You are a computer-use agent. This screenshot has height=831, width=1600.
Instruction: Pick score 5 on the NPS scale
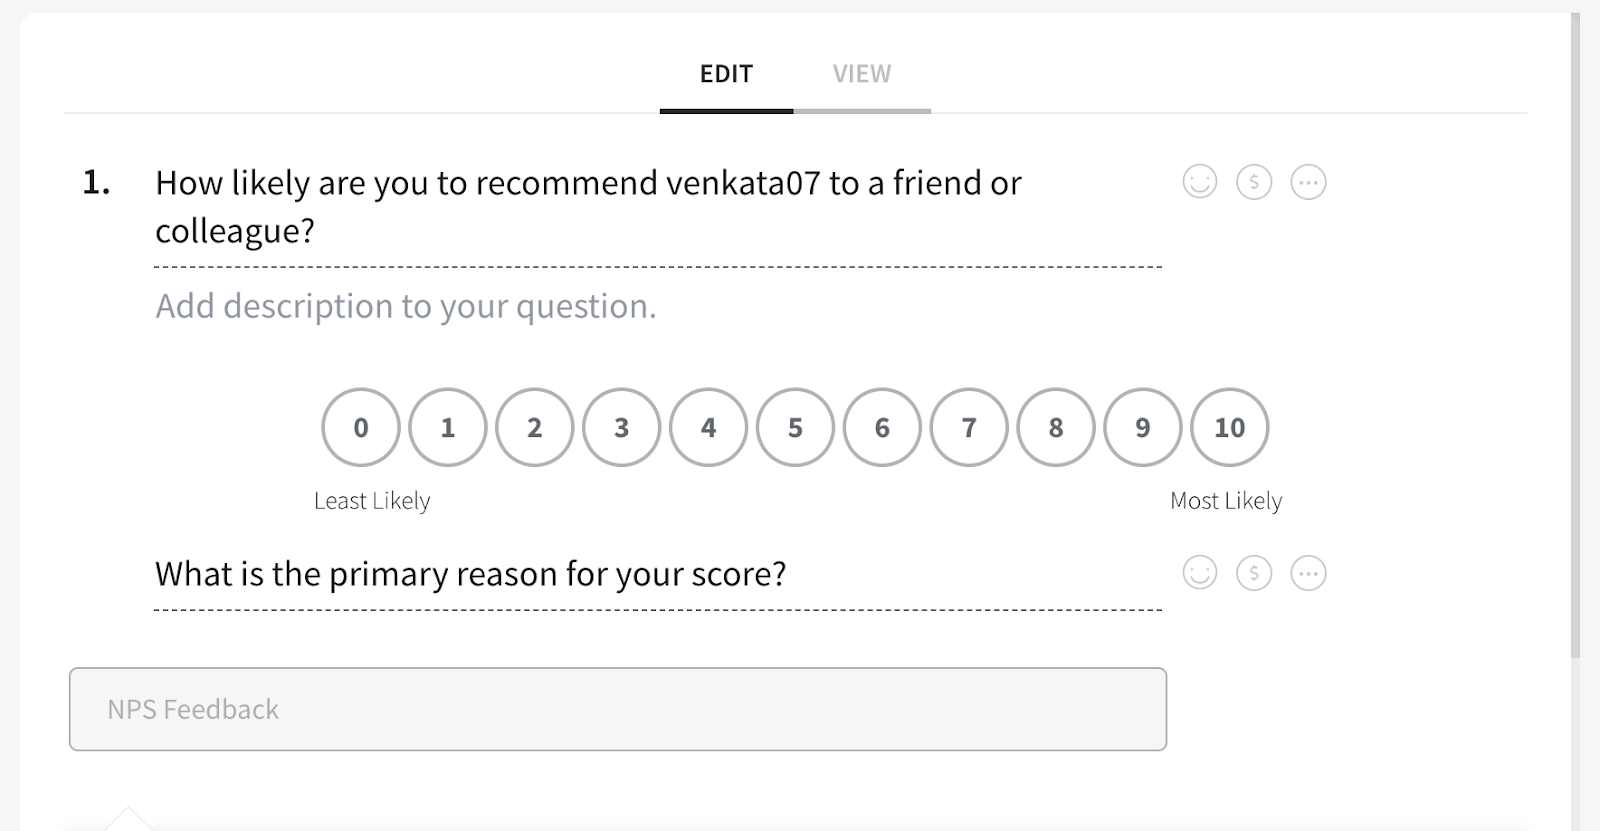[795, 427]
